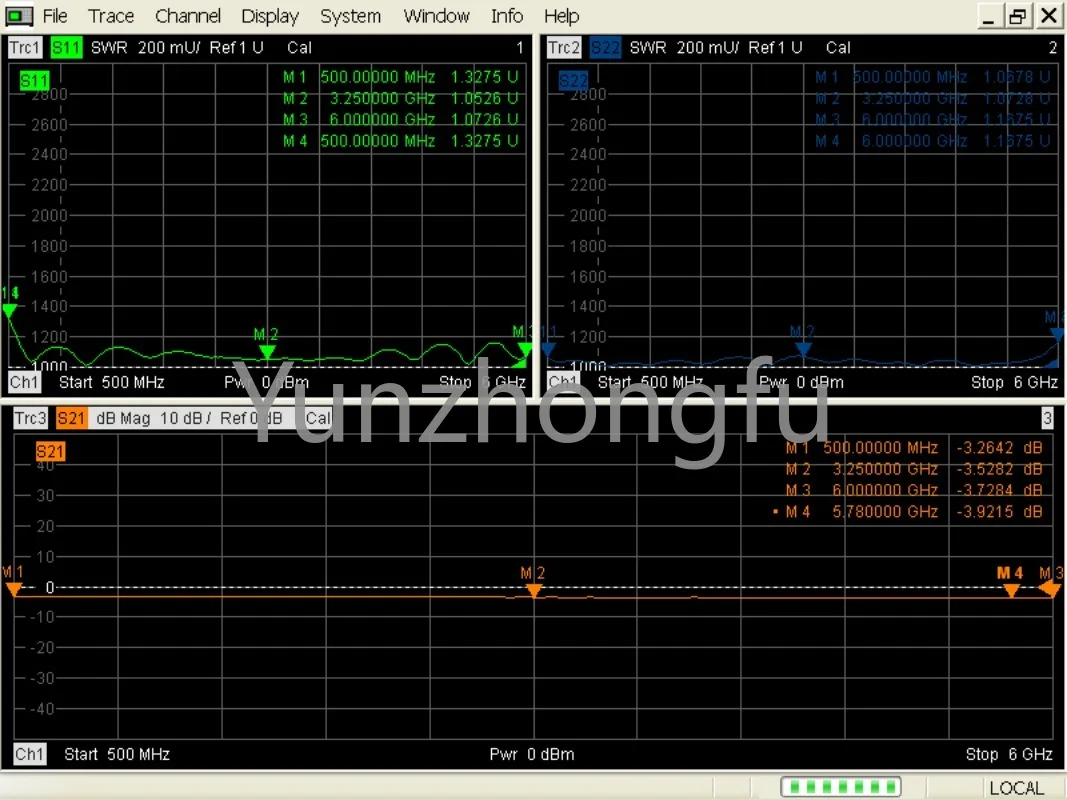Open the Channel menu
Viewport: 1067px width, 800px height.
click(x=188, y=16)
